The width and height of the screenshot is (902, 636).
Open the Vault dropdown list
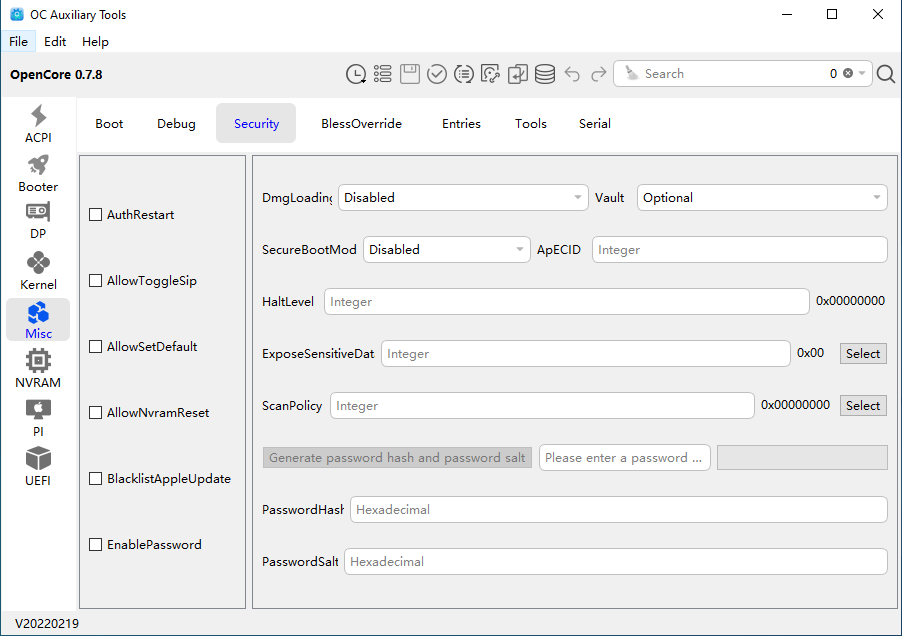[x=761, y=198]
